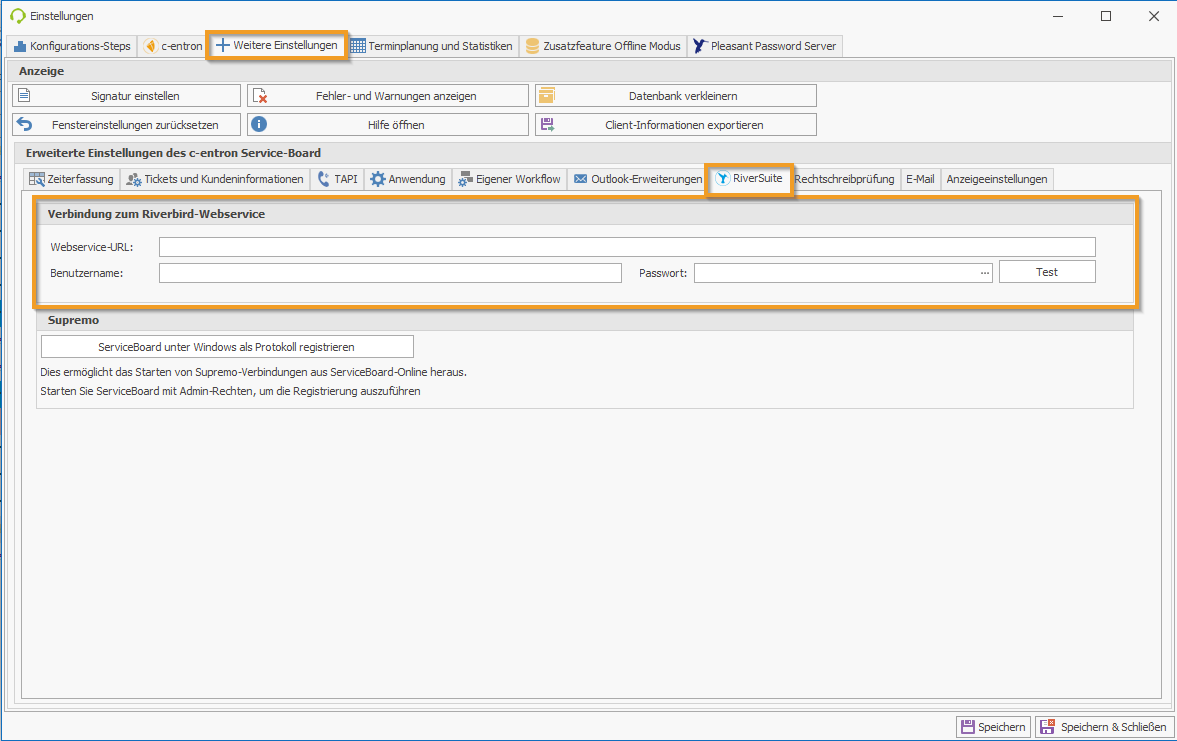Select Zusatzfeature Offline Modus tab
1177x741 pixels.
603,46
